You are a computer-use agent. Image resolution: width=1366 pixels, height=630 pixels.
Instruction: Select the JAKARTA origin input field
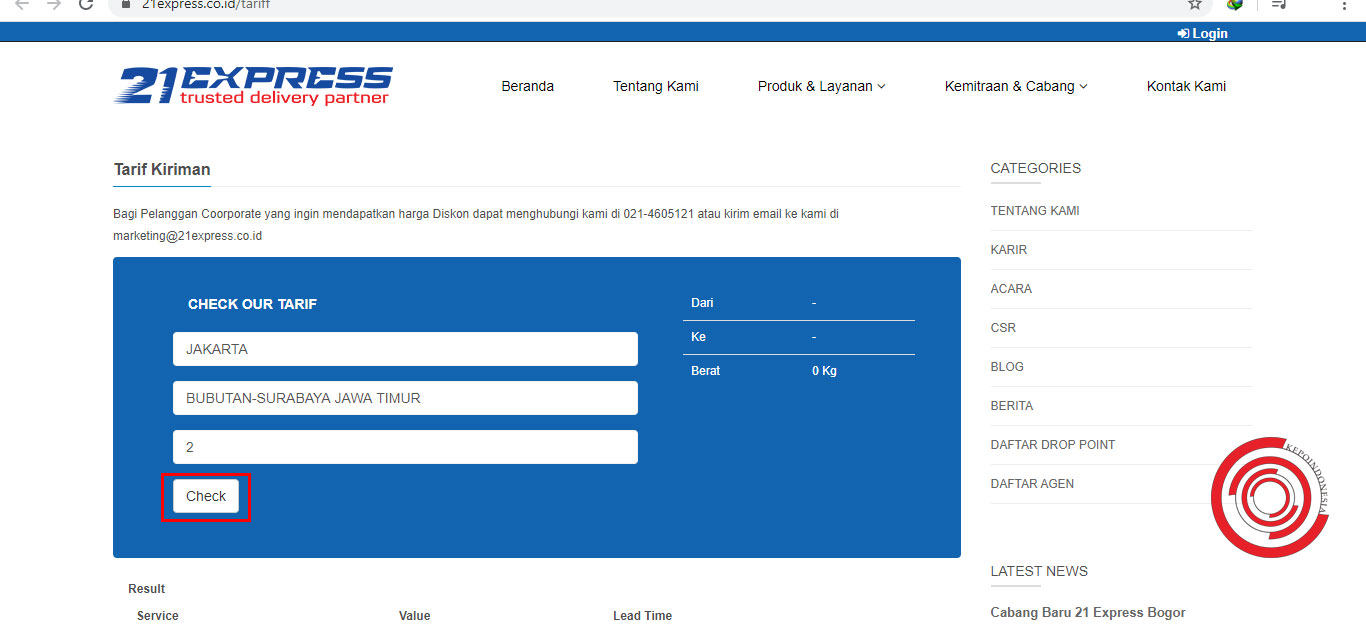[404, 348]
